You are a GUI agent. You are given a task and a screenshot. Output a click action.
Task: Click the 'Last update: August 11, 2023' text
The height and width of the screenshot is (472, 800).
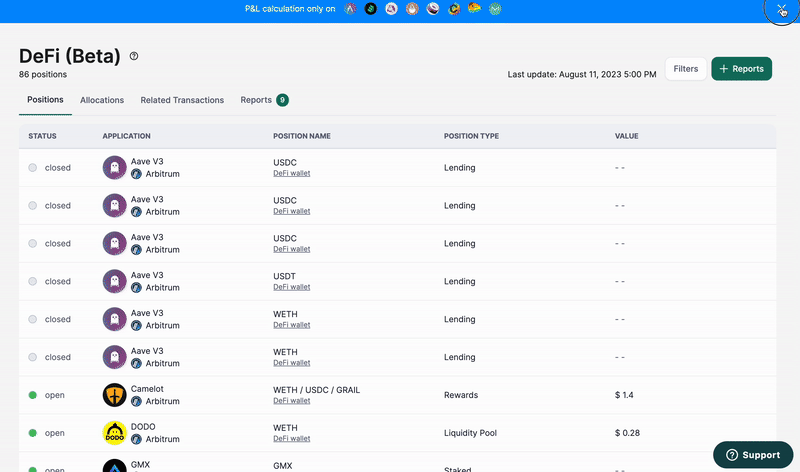[x=582, y=74]
